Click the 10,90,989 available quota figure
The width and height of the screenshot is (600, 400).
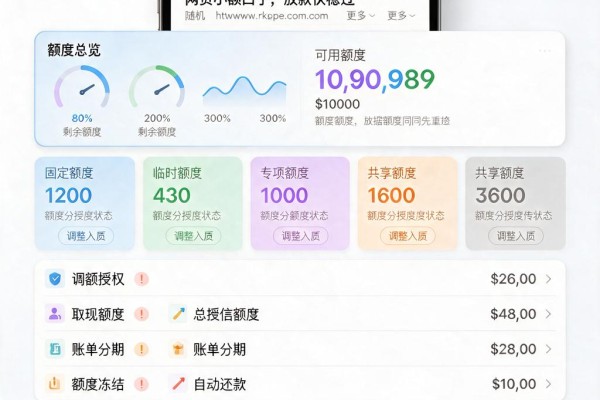pos(375,80)
